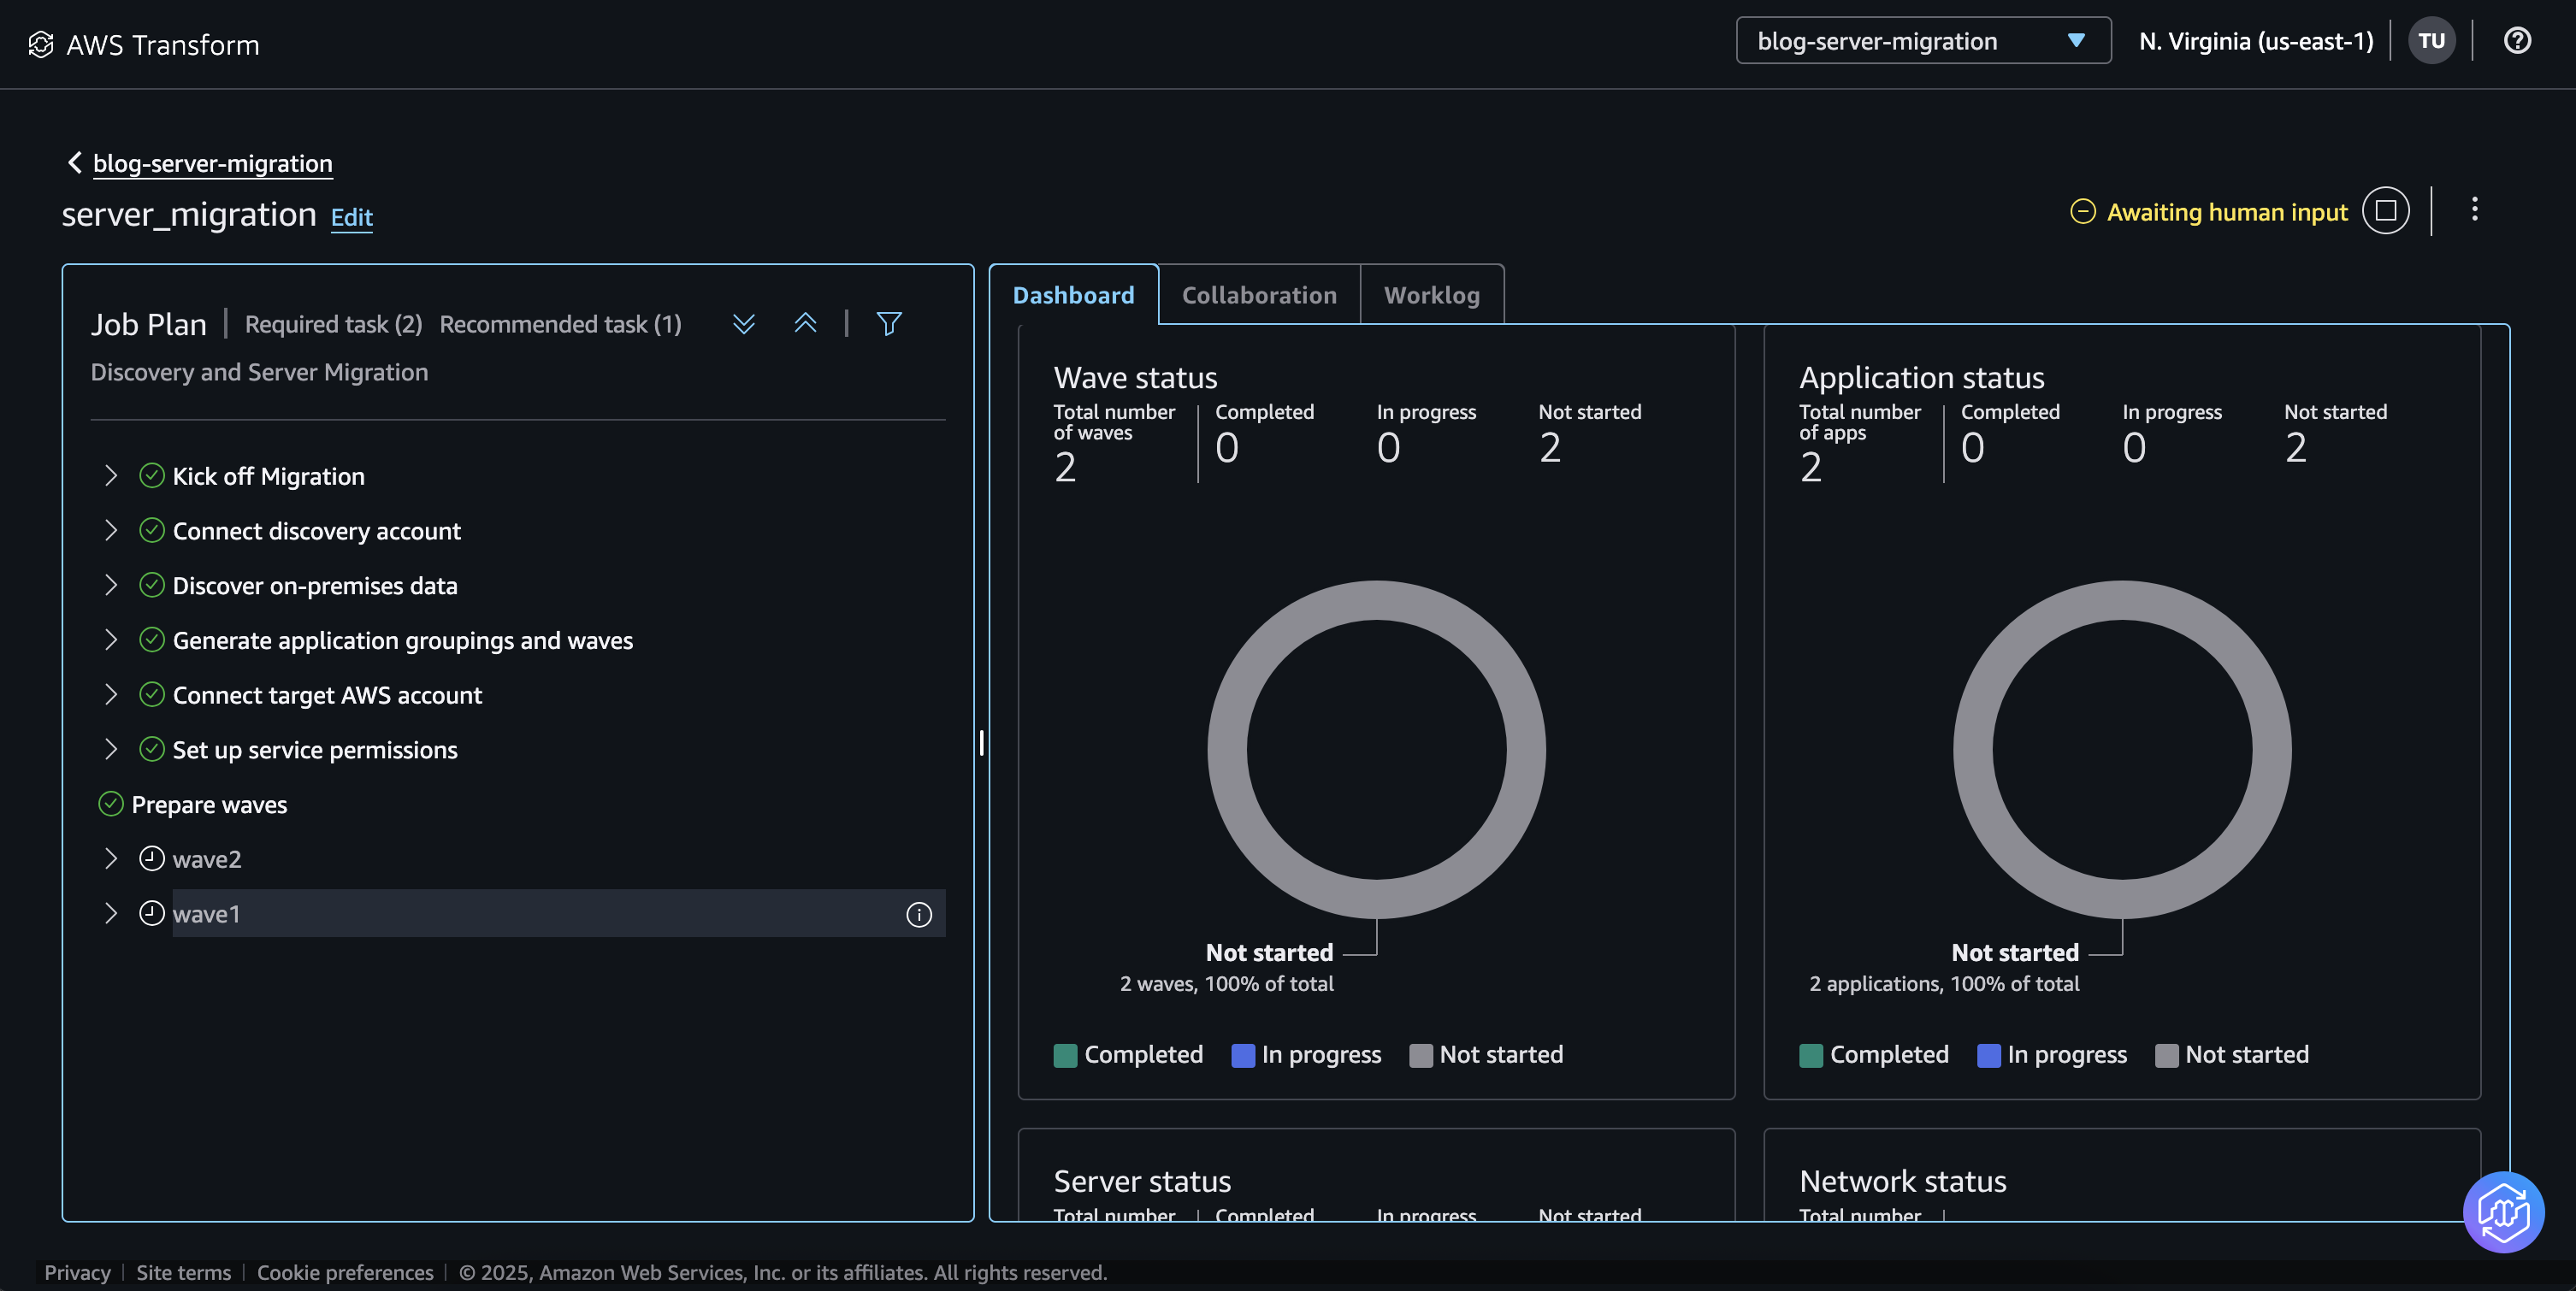Expand the Connect discovery account task
2576x1291 pixels.
pos(111,531)
